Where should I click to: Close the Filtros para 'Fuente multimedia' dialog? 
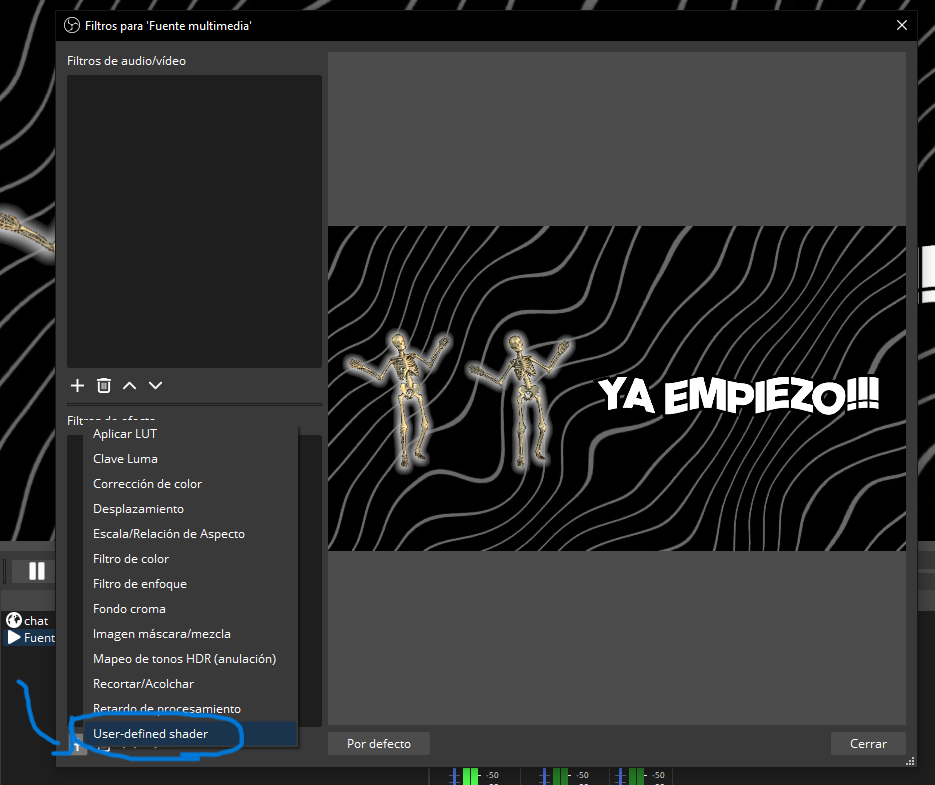(x=902, y=25)
